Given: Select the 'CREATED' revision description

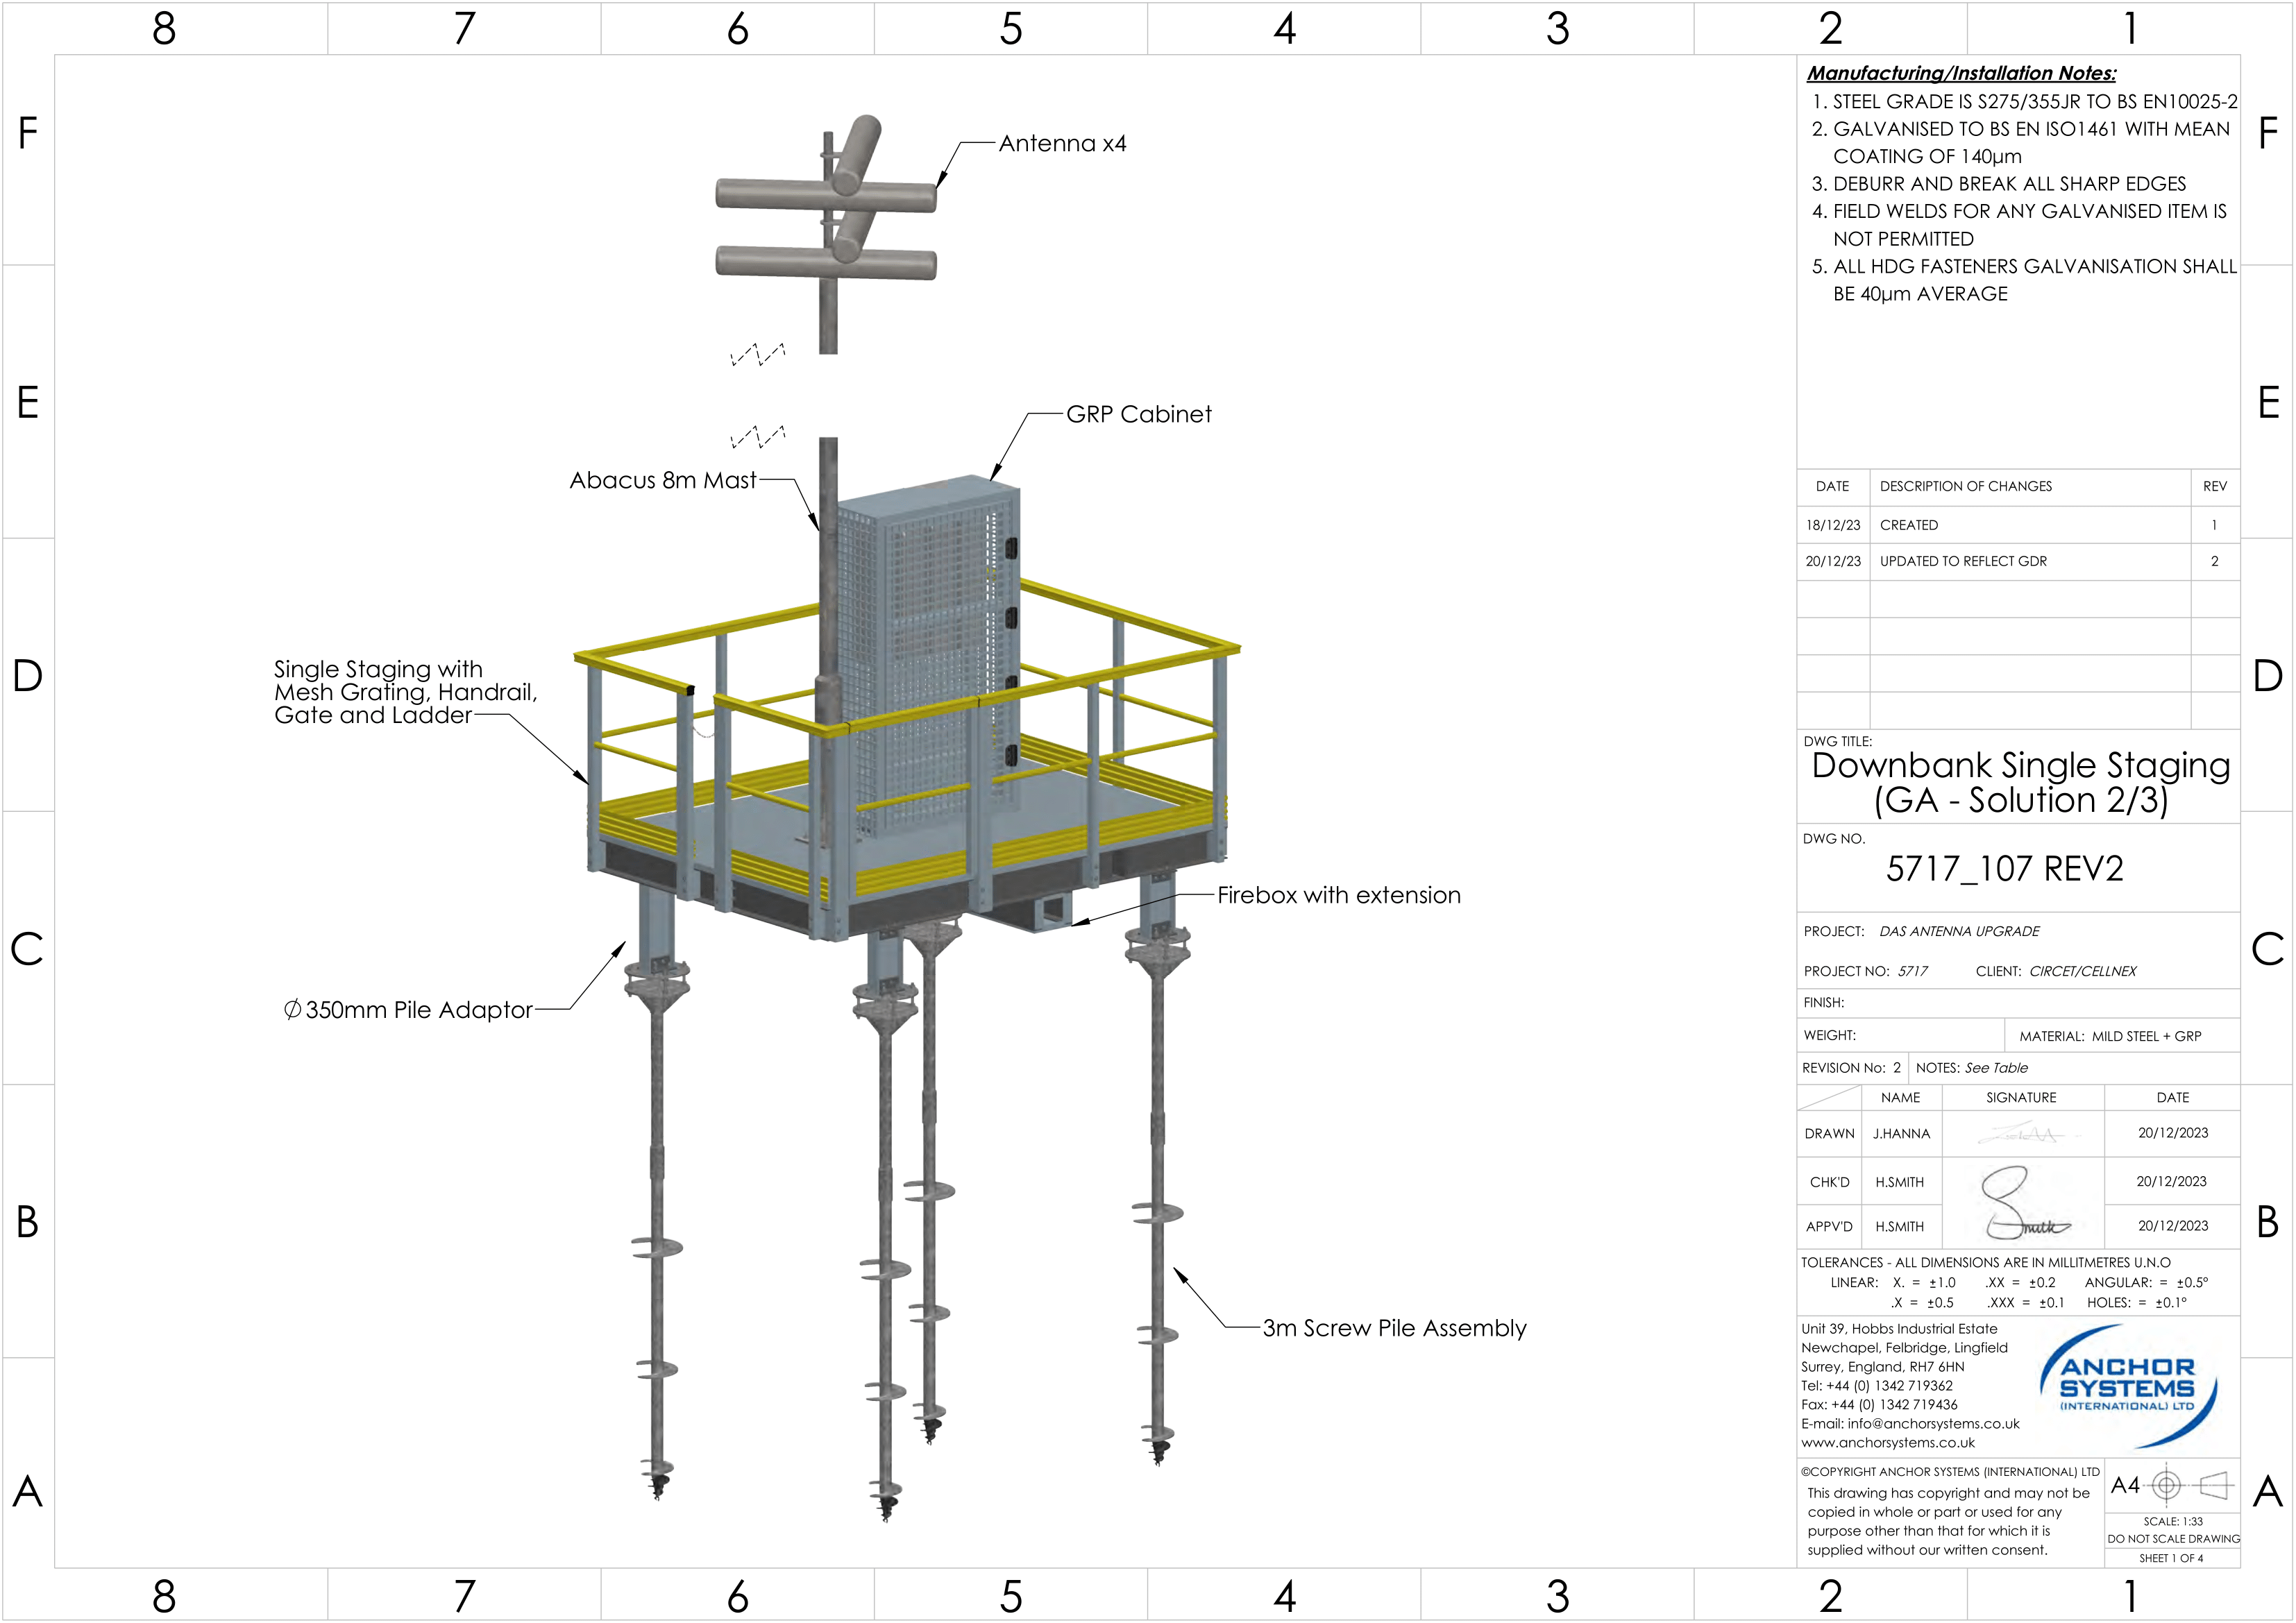Looking at the screenshot, I should 1909,525.
